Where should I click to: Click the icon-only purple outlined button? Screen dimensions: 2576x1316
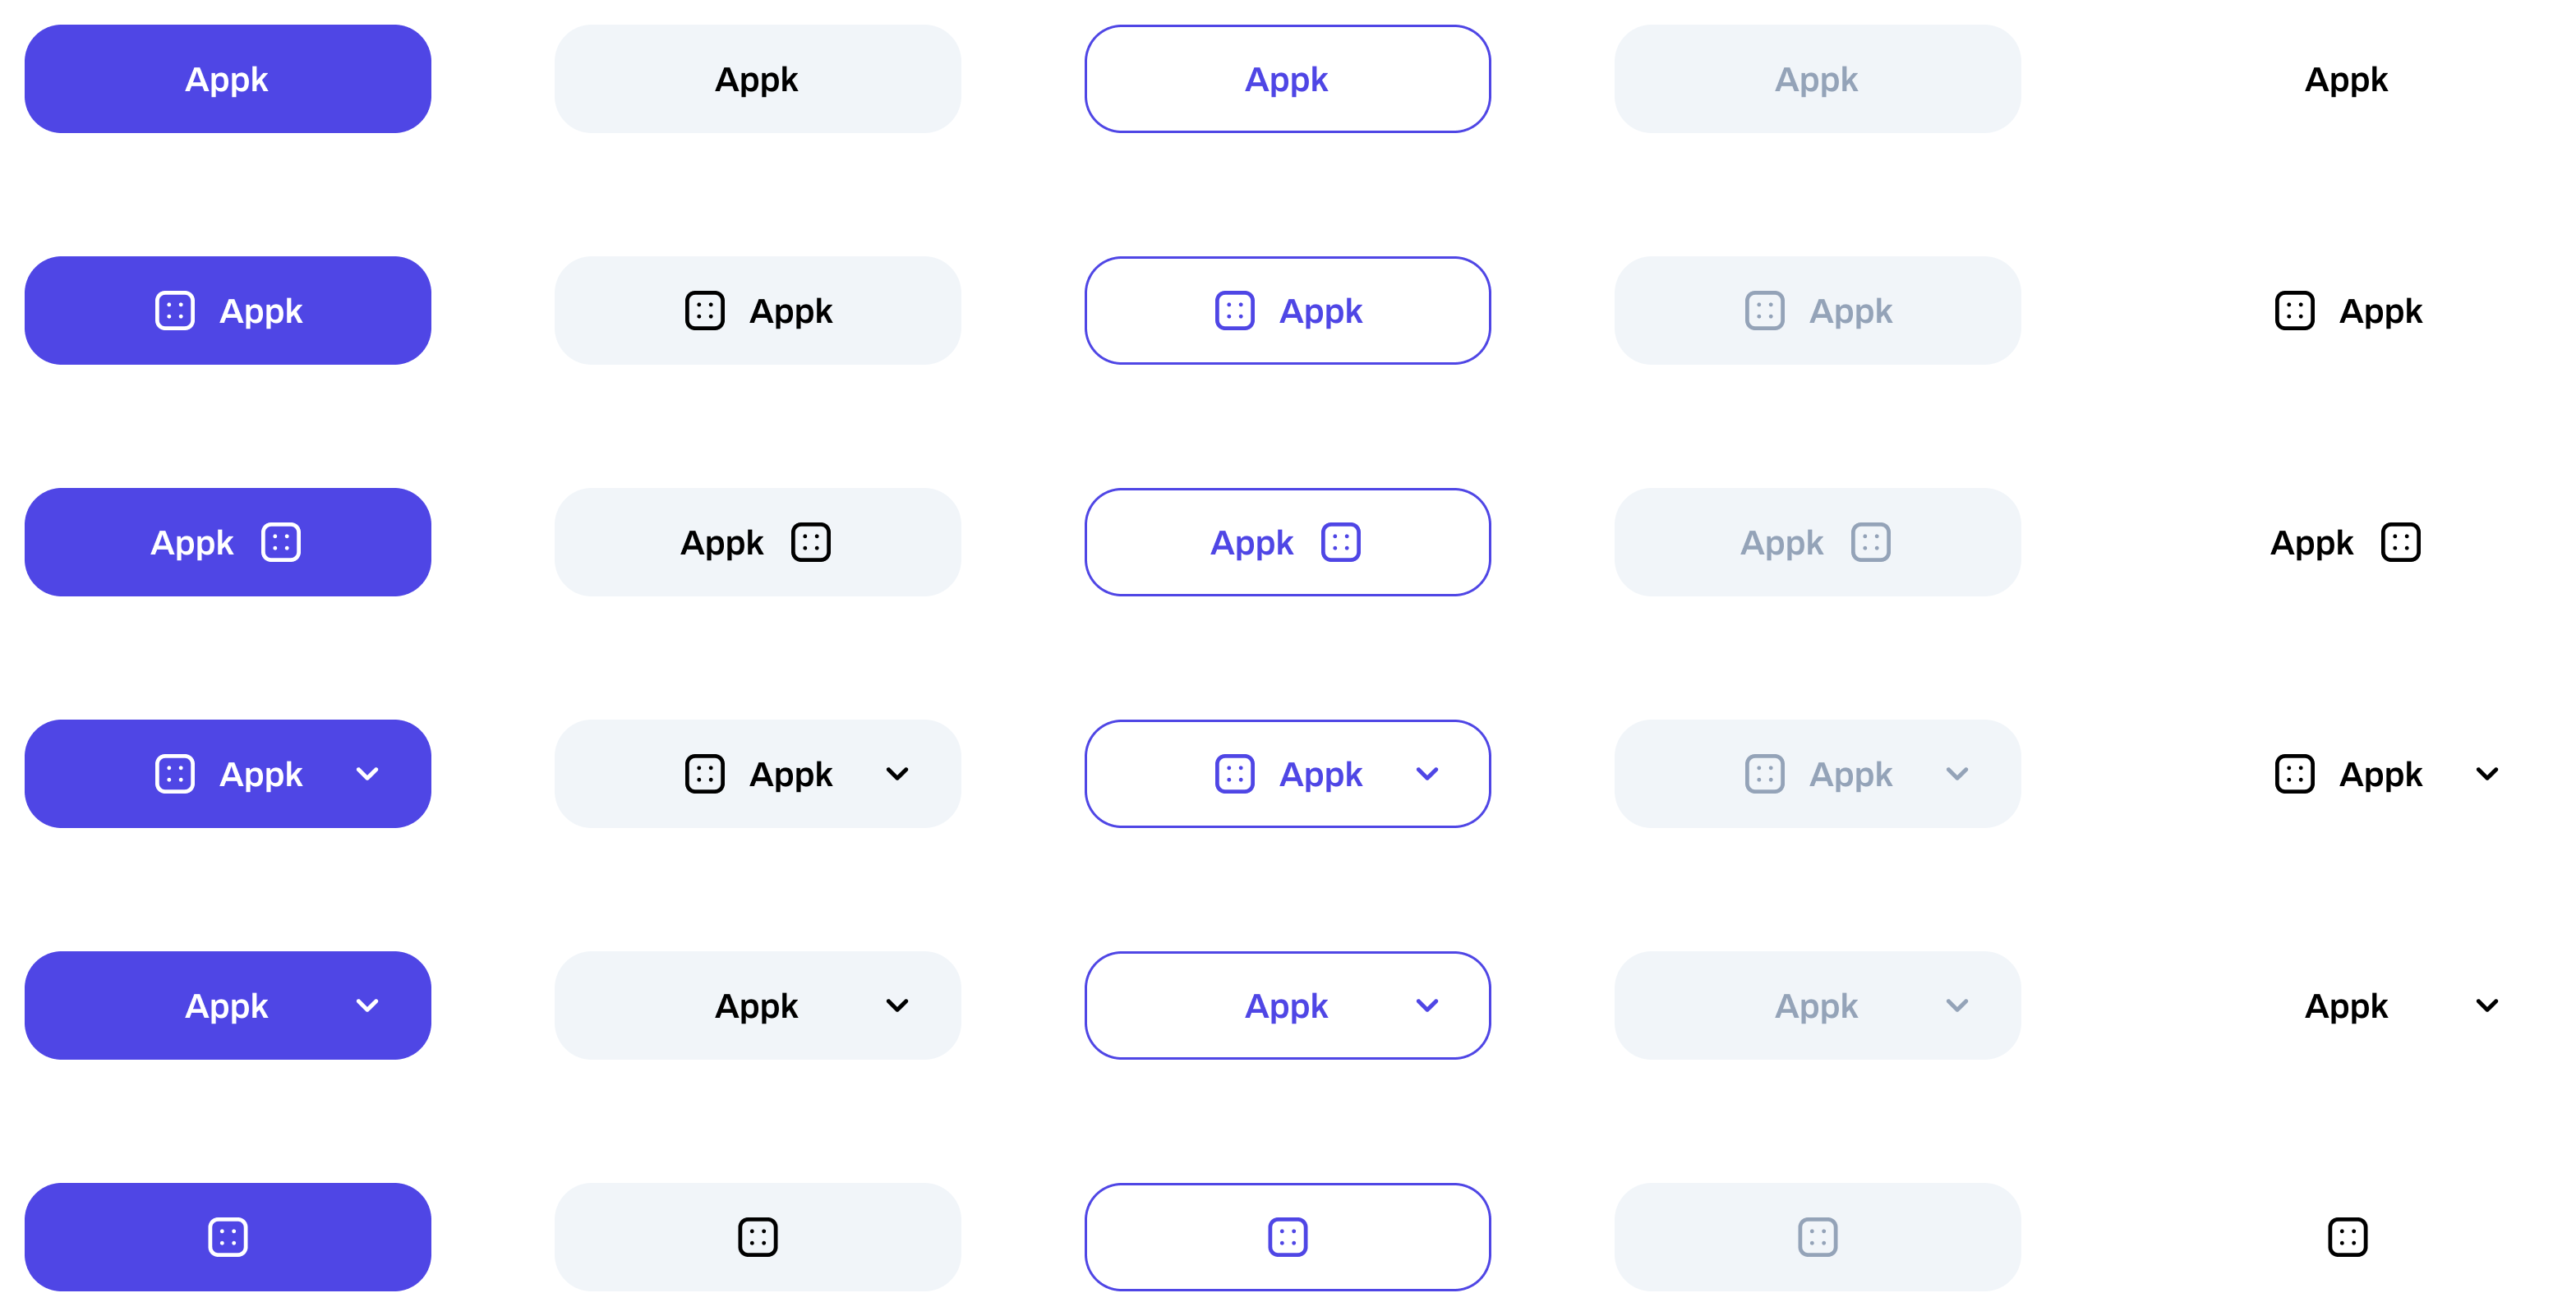click(1287, 1237)
